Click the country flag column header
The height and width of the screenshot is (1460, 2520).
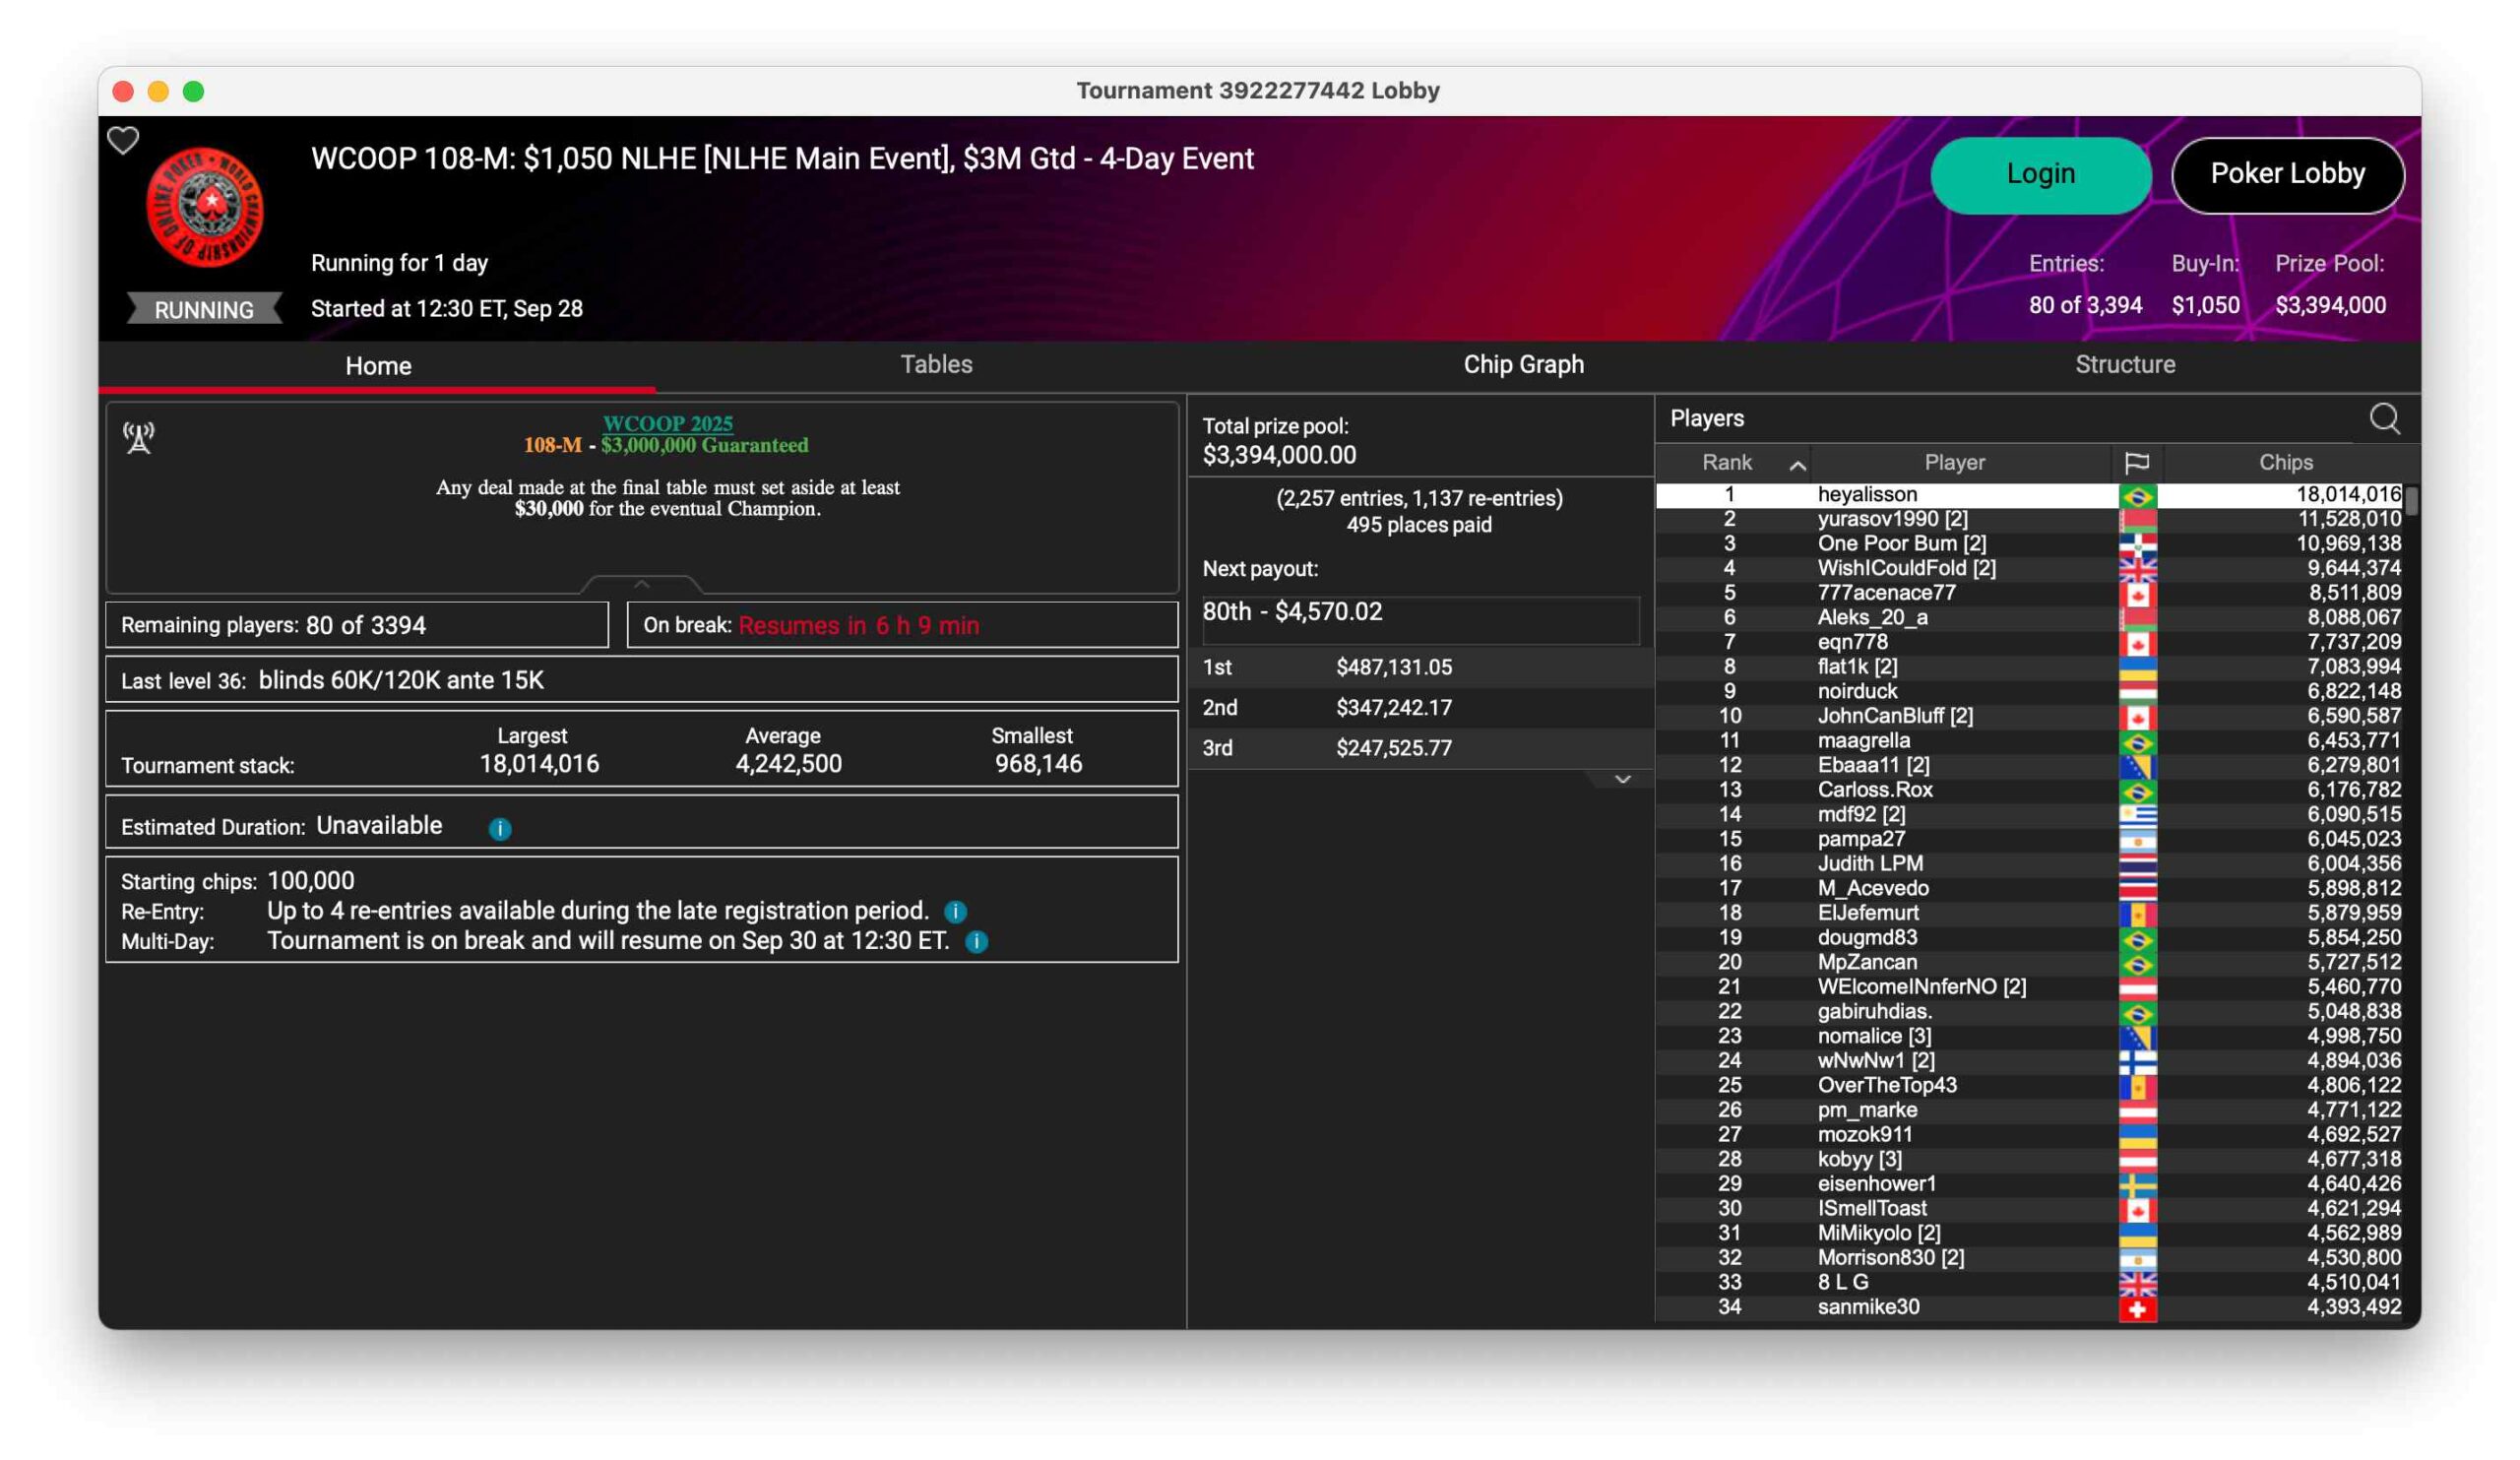click(2136, 463)
